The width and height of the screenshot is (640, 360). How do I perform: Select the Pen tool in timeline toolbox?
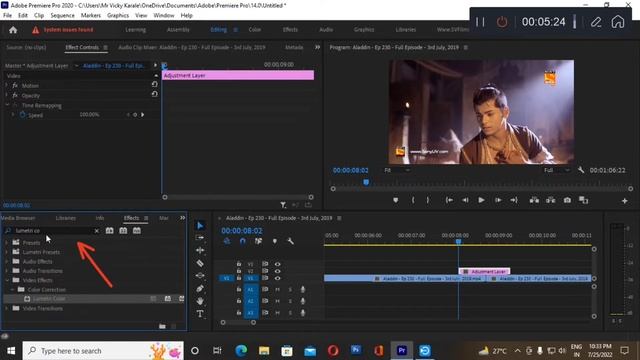[x=200, y=289]
